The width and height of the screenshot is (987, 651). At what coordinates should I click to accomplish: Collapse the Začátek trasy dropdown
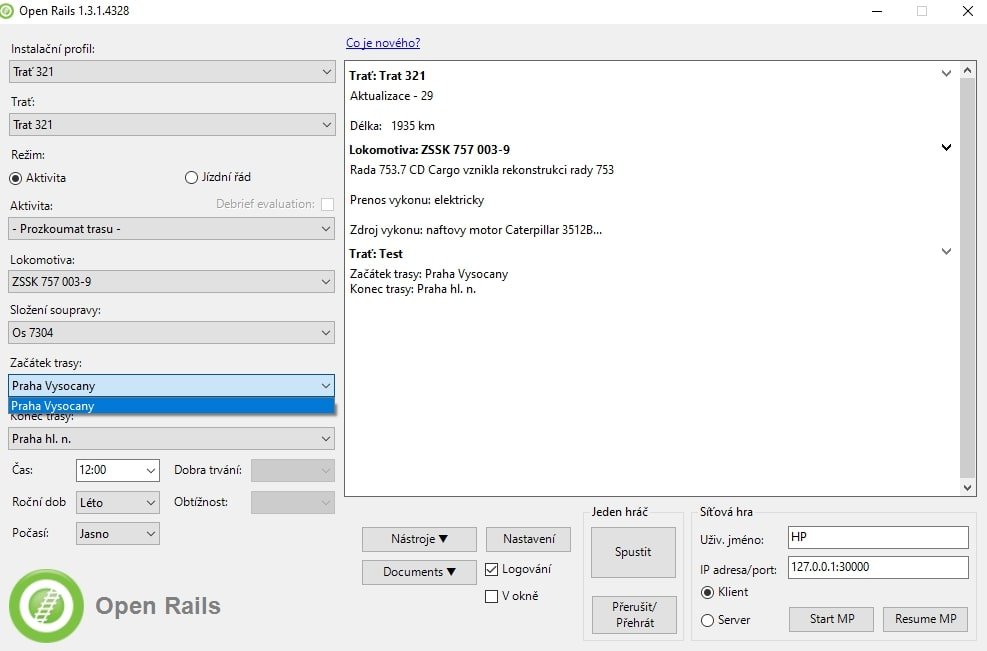[x=171, y=385]
